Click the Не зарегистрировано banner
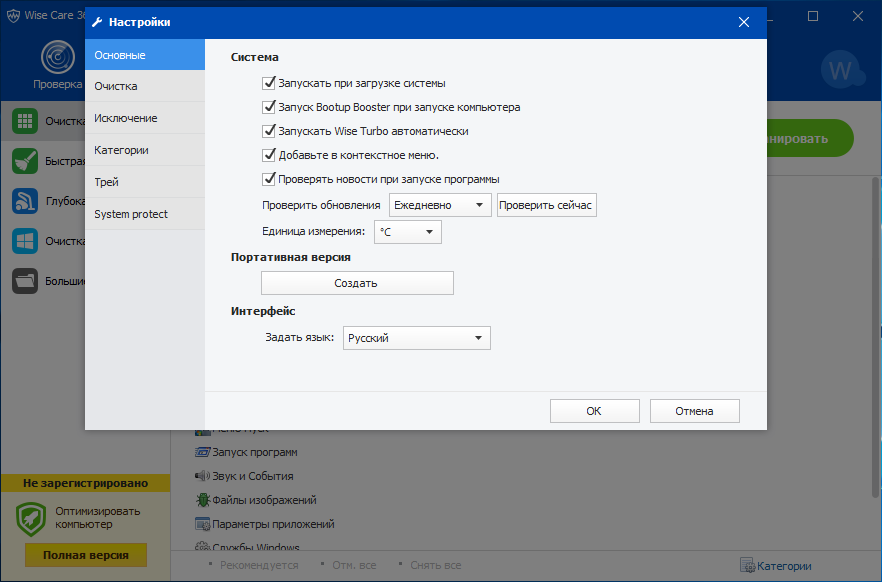This screenshot has width=882, height=582. pyautogui.click(x=86, y=483)
